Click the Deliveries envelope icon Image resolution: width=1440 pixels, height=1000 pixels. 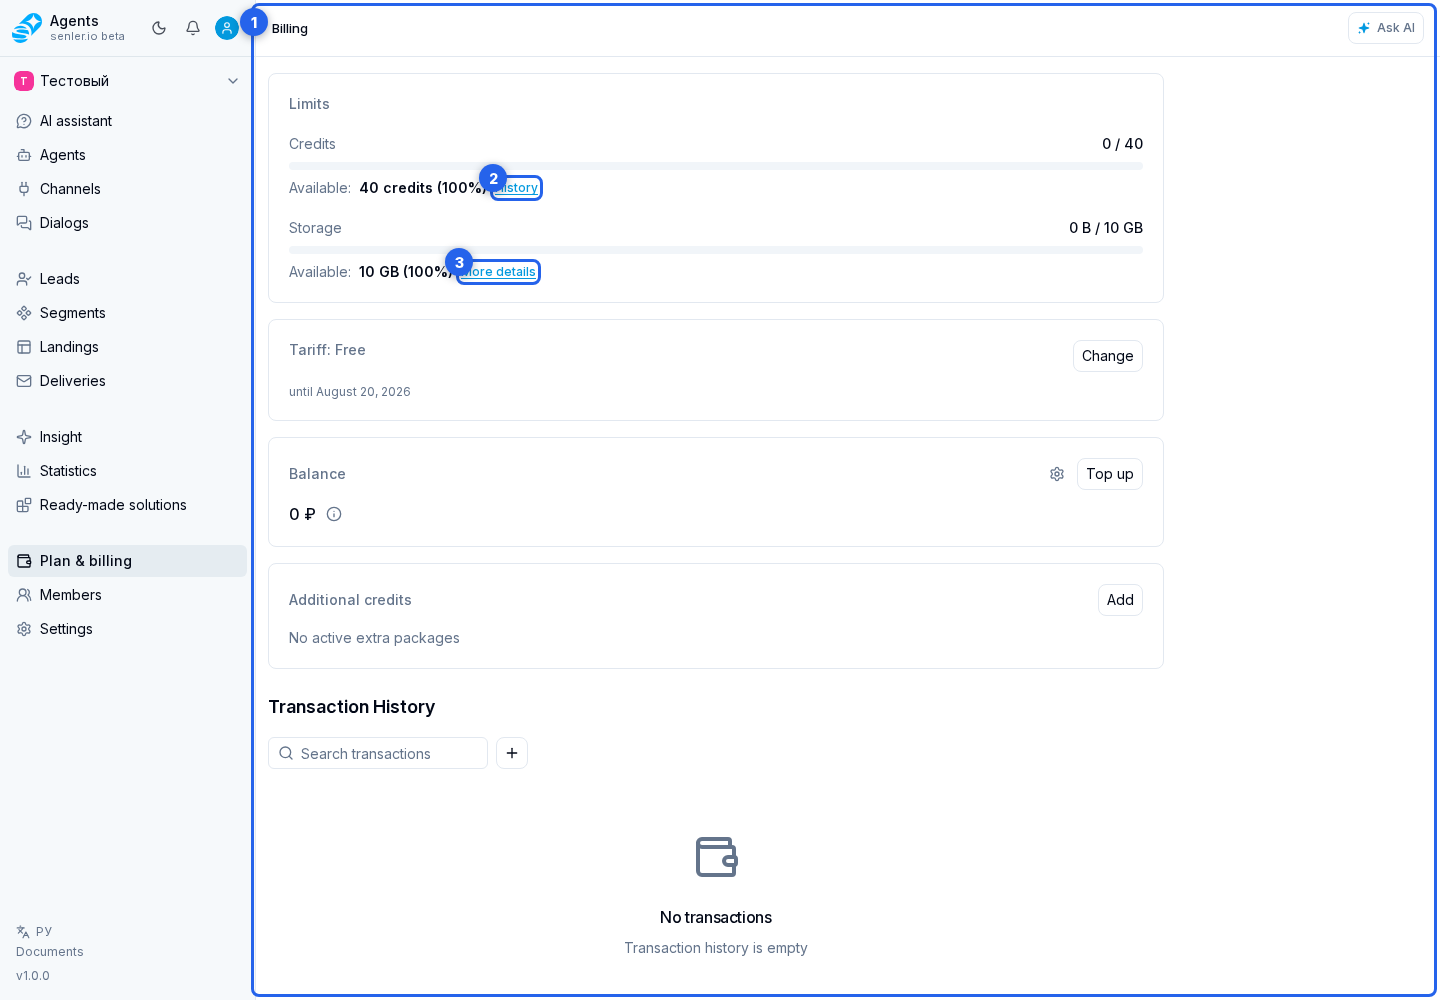click(24, 381)
